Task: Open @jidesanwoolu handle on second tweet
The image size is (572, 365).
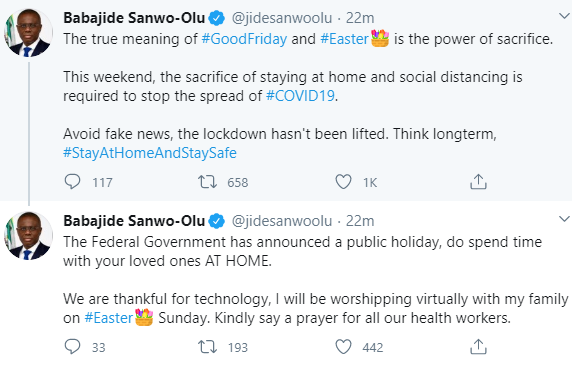Action: click(282, 221)
